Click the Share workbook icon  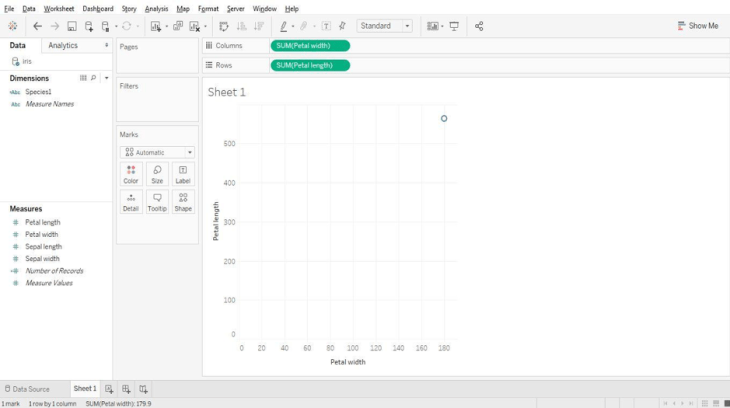[479, 26]
